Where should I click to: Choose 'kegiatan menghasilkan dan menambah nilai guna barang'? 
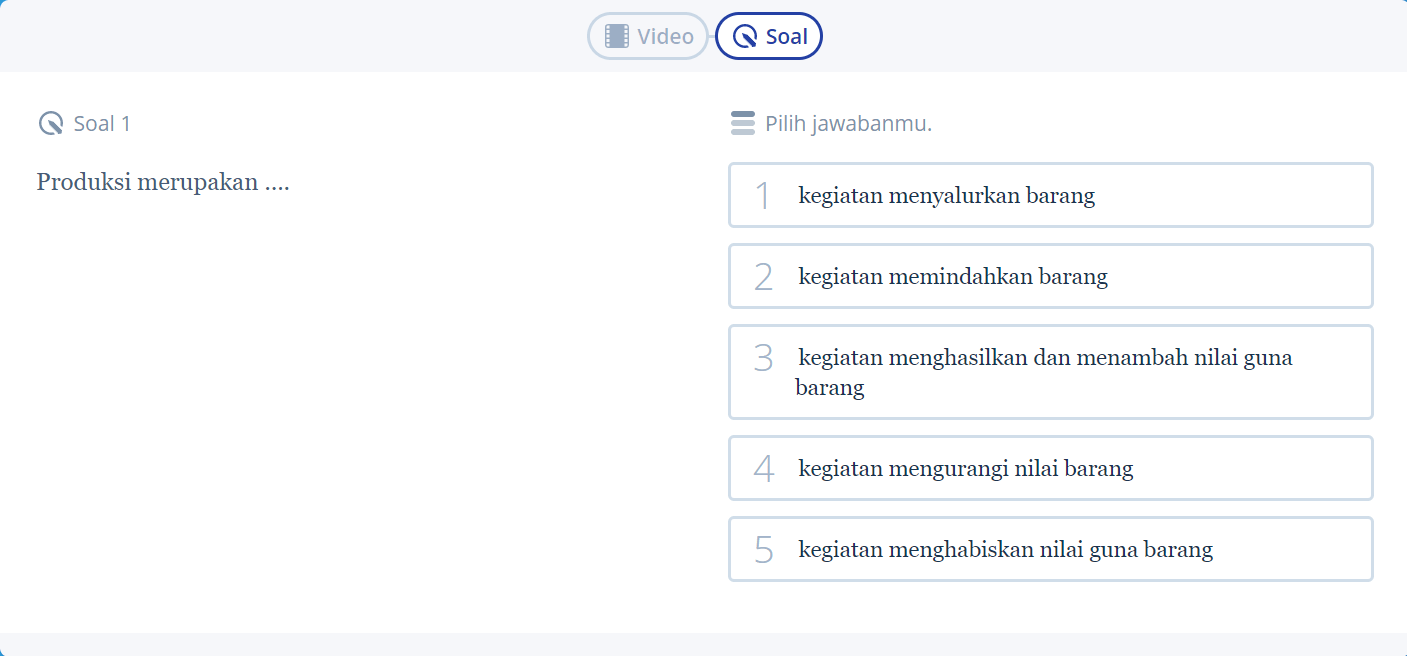pos(1050,371)
